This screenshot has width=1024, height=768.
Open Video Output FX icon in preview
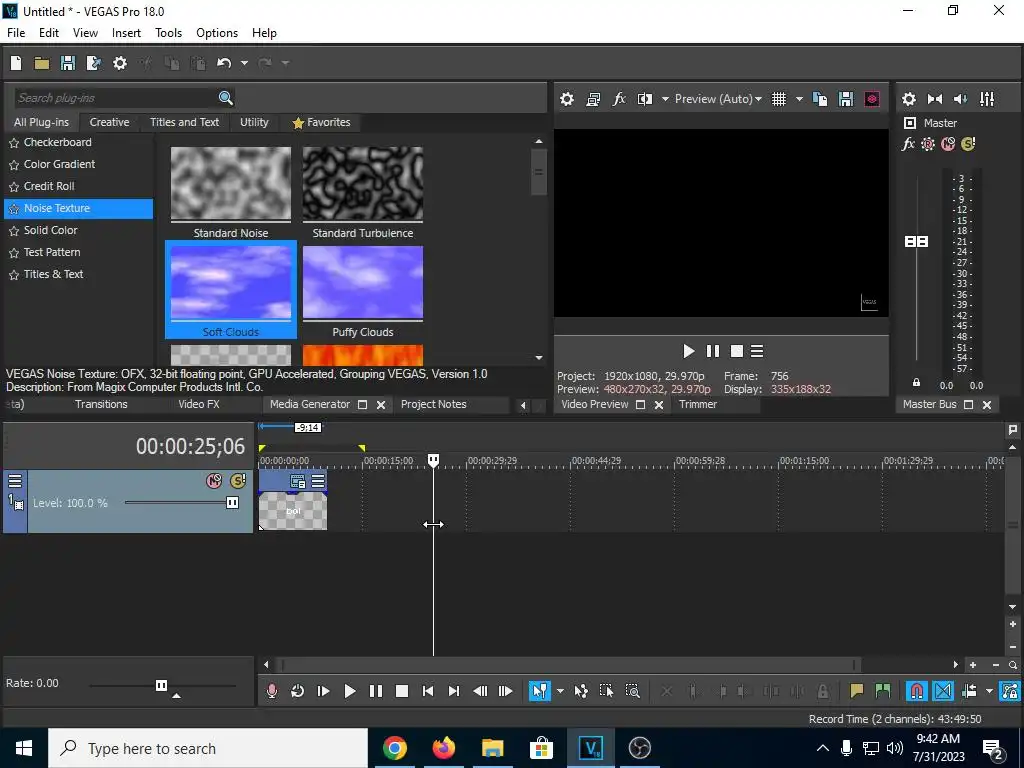tap(619, 99)
